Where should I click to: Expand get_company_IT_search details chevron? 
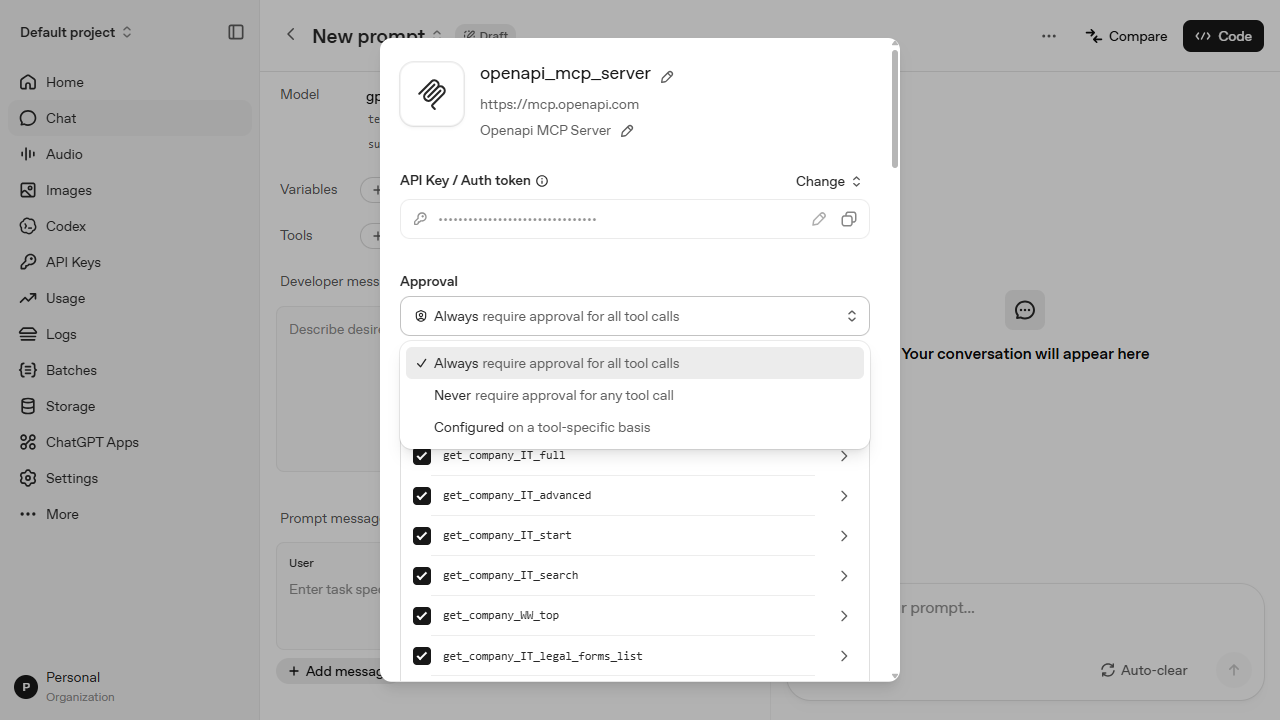coord(844,576)
